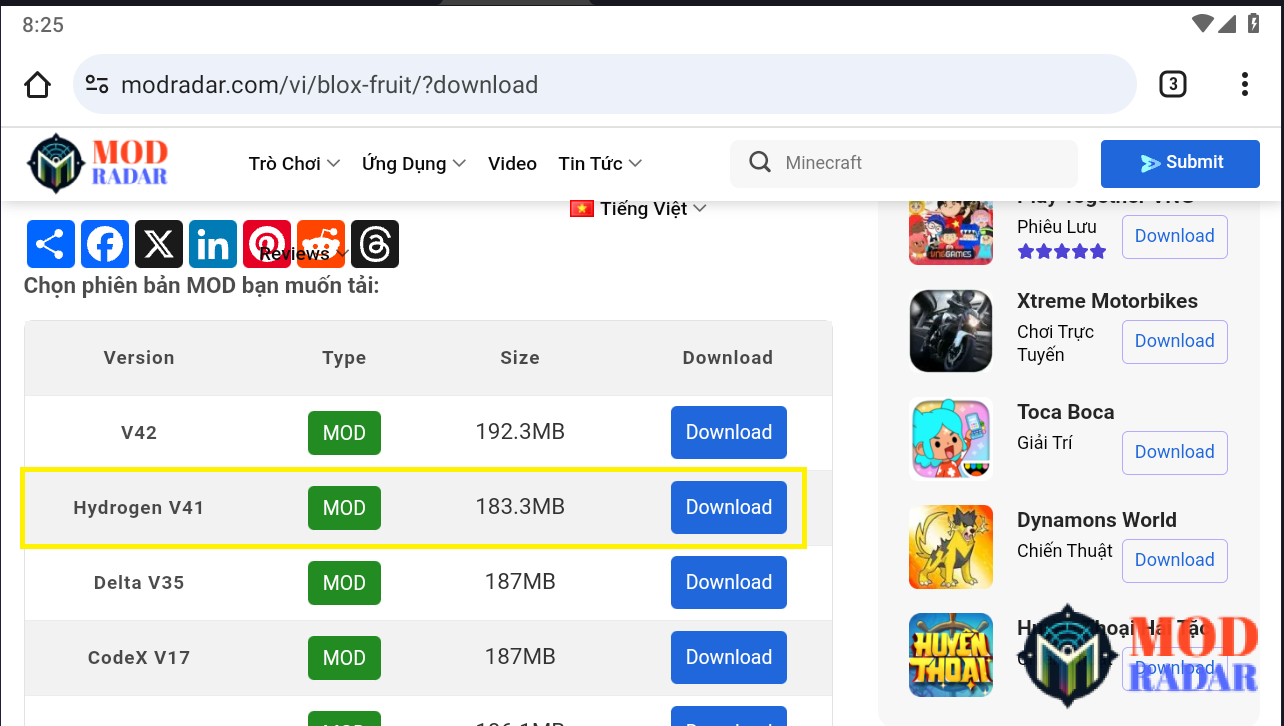Expand the Reviews dropdown
The image size is (1284, 726).
tap(304, 254)
